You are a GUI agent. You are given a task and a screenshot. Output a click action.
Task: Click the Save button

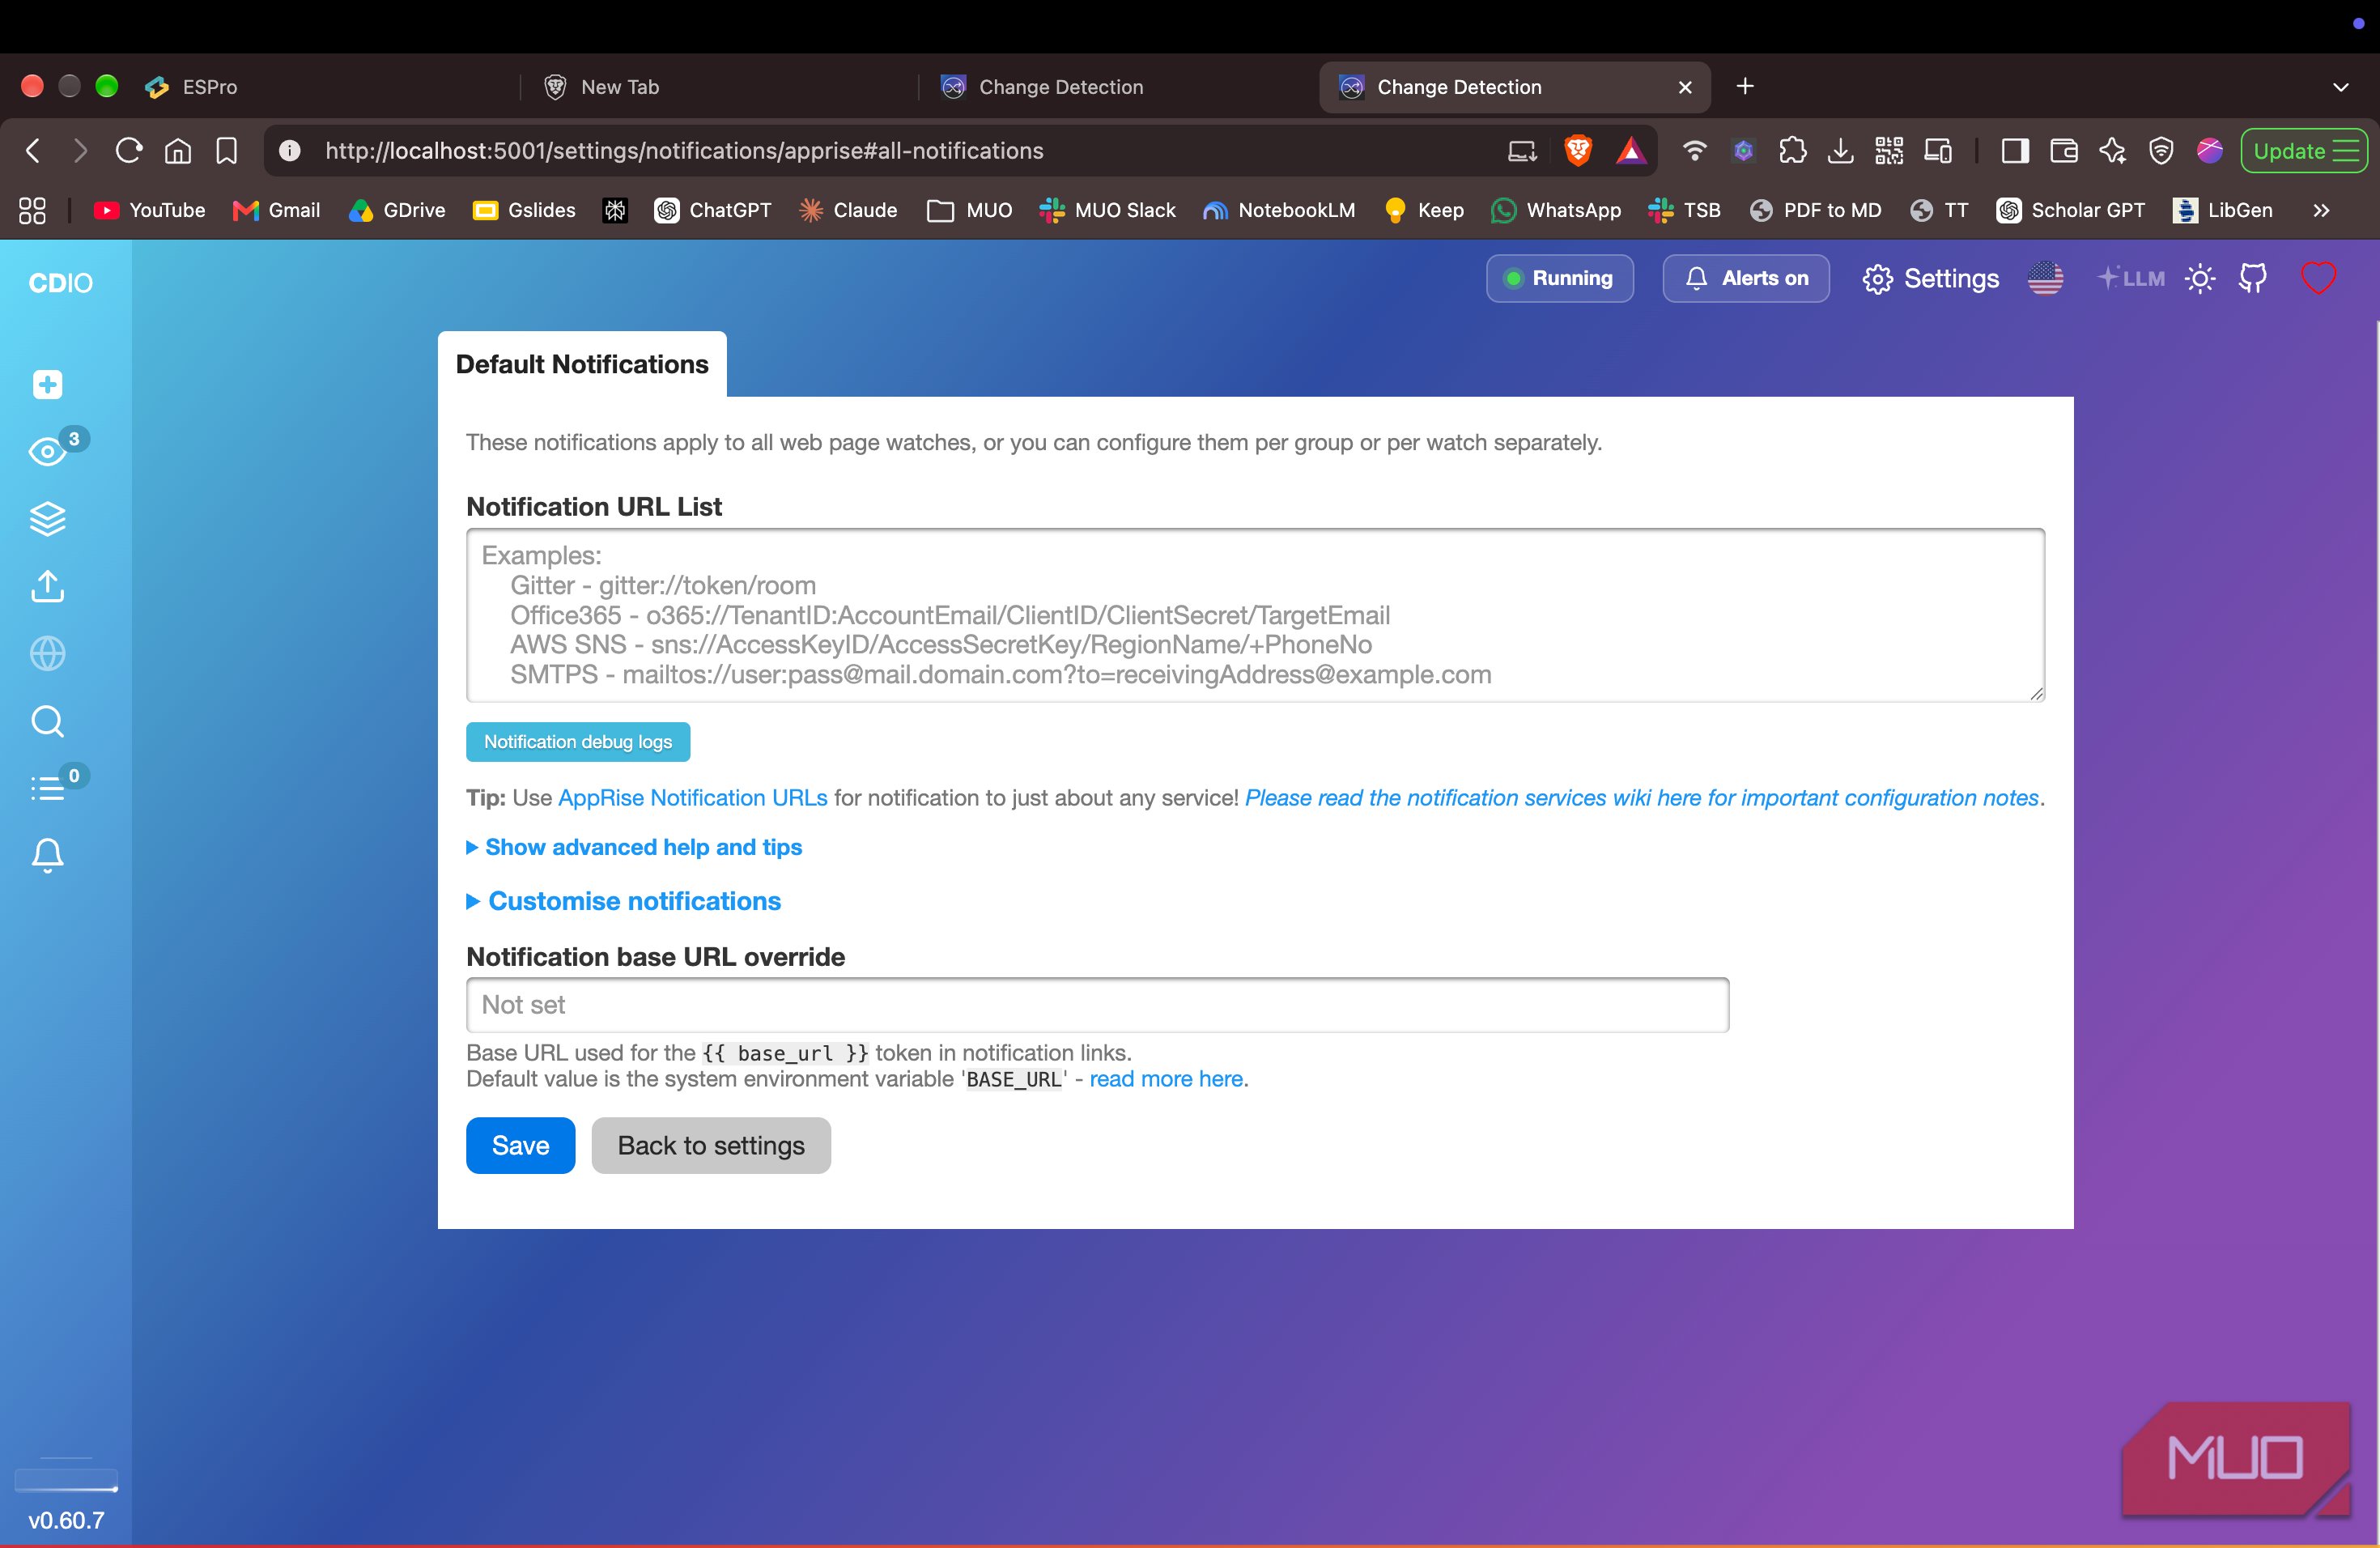coord(520,1145)
